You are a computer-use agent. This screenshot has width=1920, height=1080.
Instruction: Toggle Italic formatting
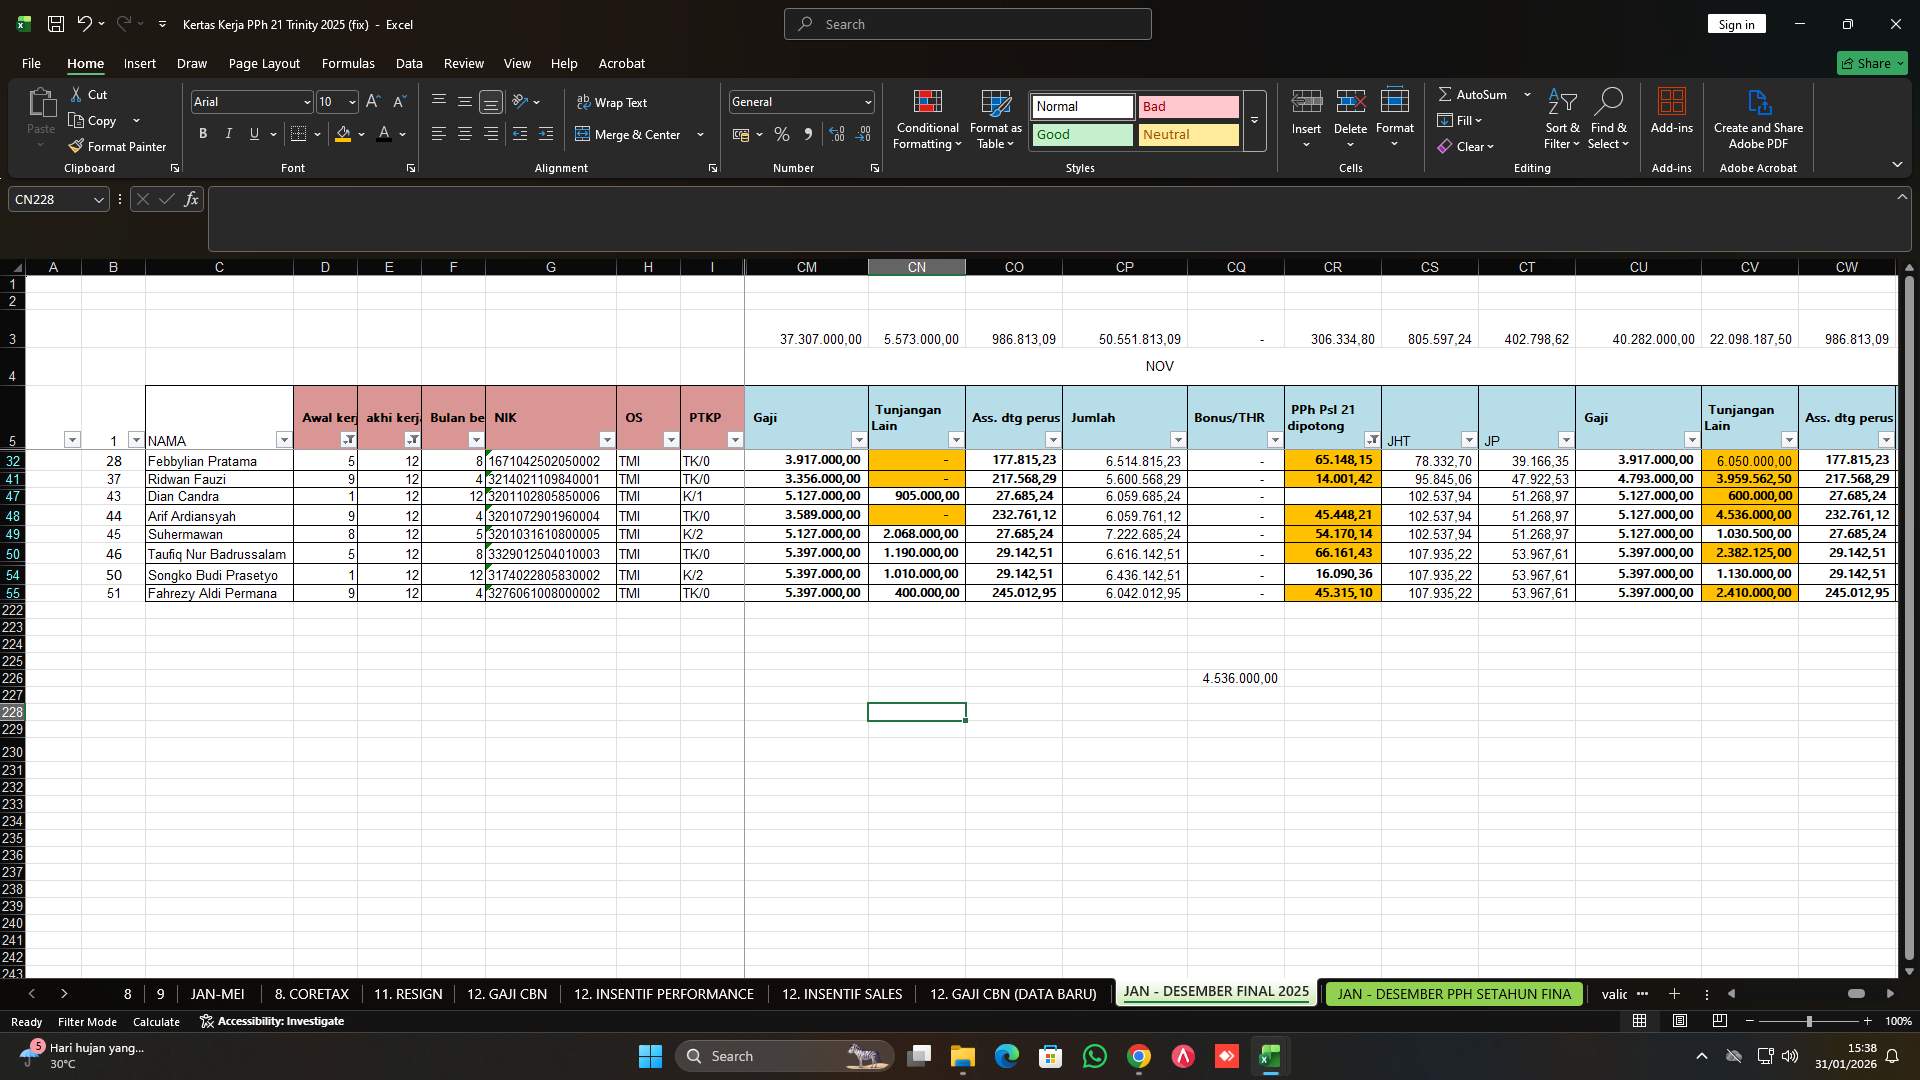tap(228, 133)
